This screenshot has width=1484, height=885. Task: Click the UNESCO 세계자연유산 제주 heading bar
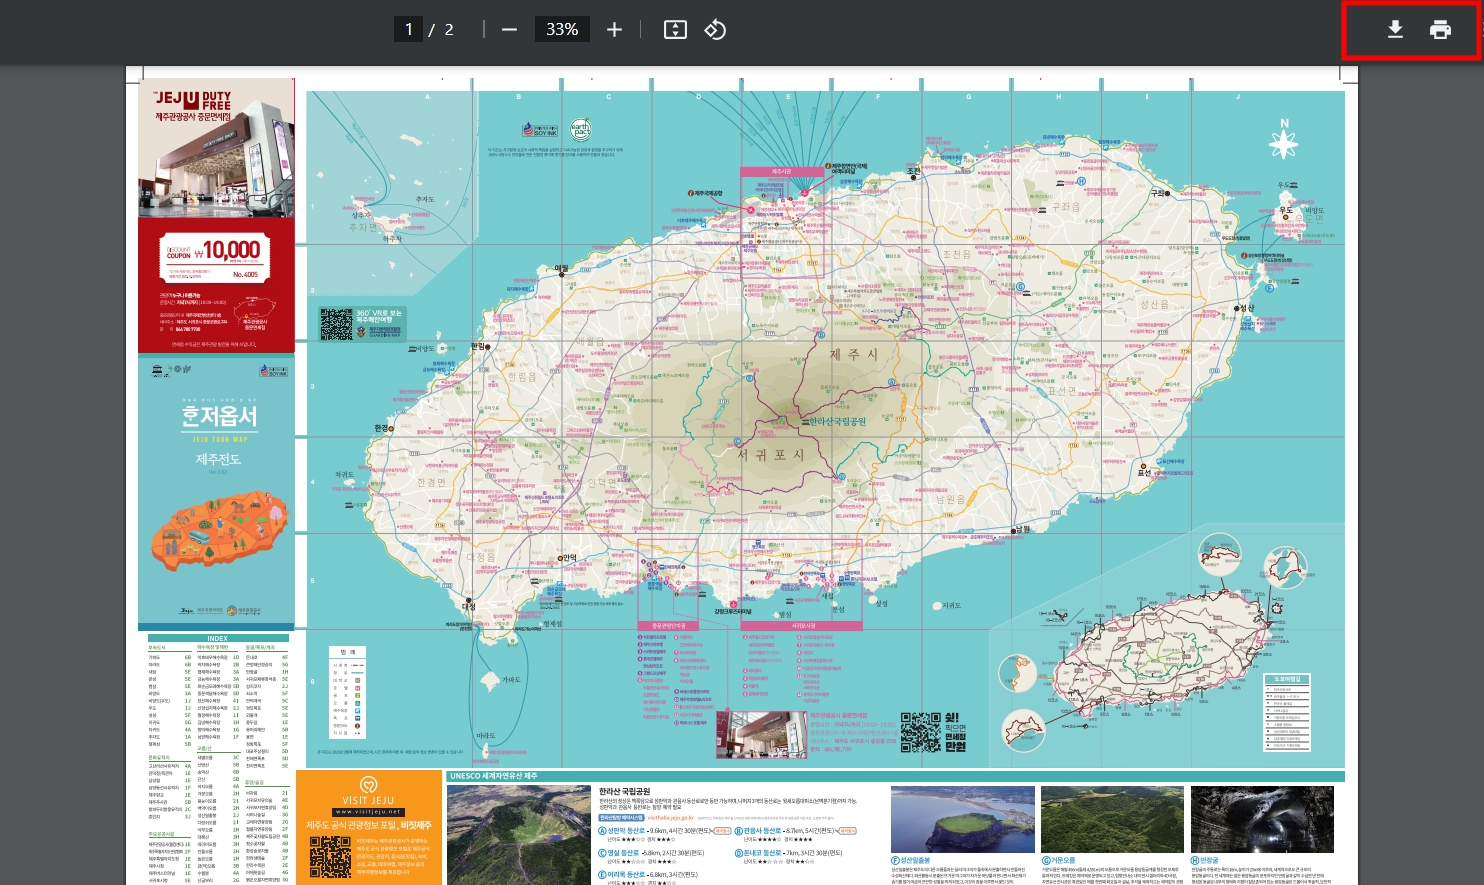(895, 776)
